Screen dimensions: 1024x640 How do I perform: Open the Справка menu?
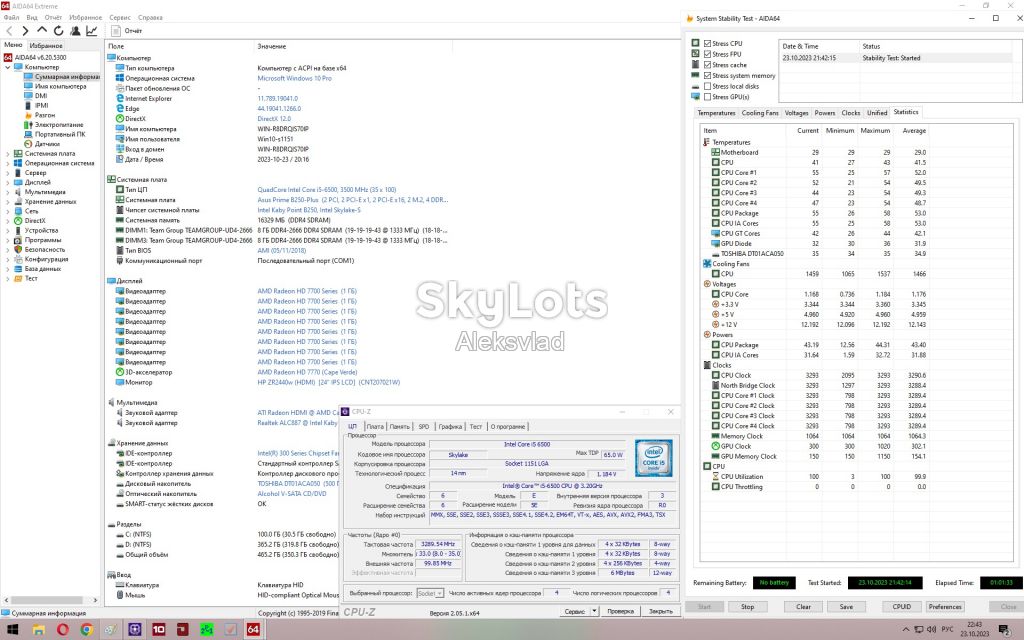[150, 18]
